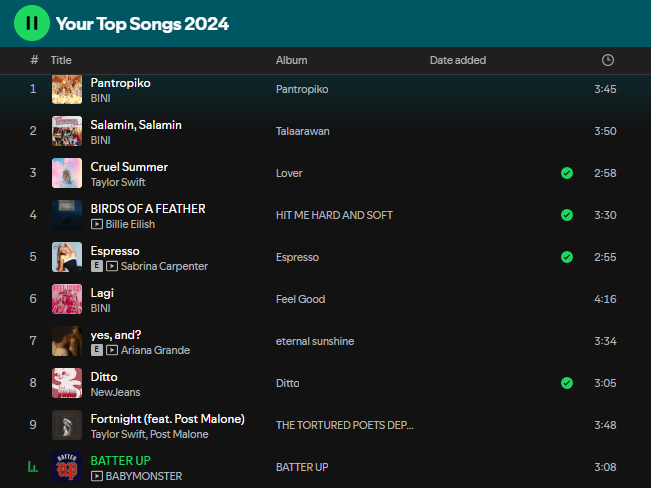Open Taylor Swift artist under Cruel Summer
This screenshot has width=651, height=488.
[118, 182]
